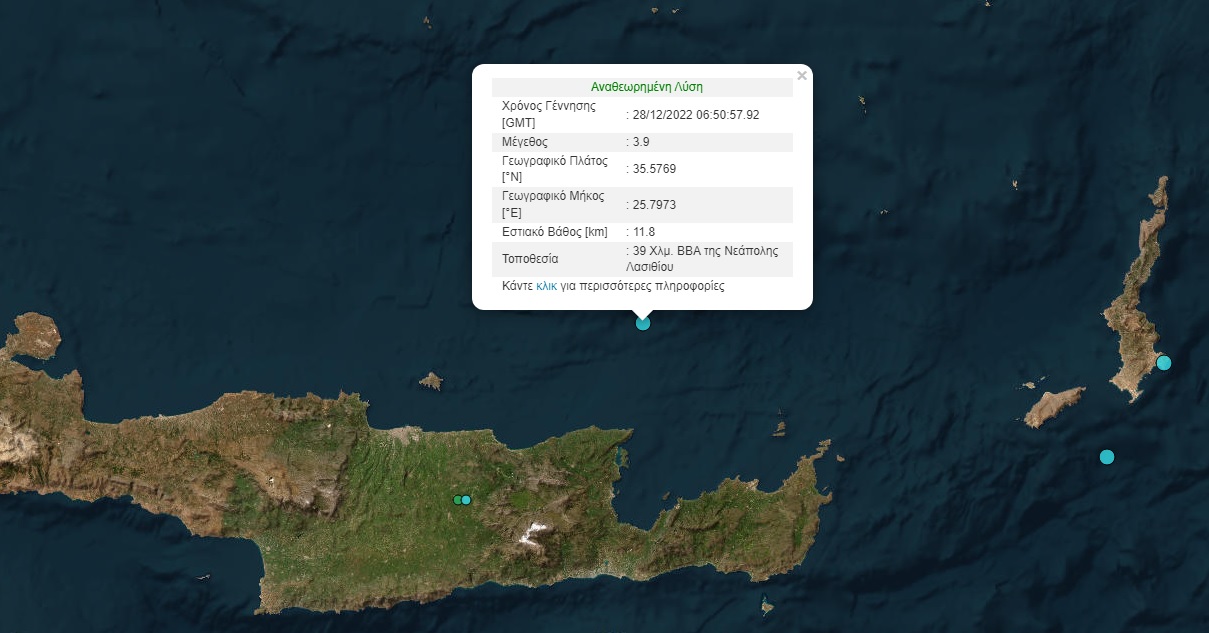Follow the 'κλικ' link for more information
Screen dimensions: 1209x633
click(546, 286)
